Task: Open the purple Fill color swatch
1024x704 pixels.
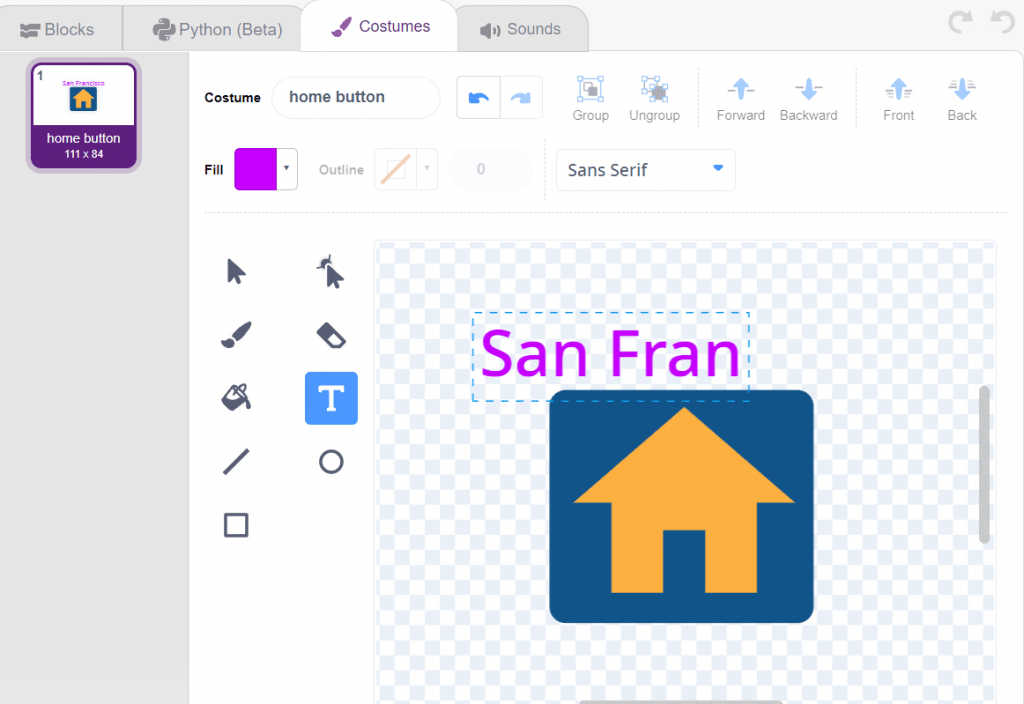Action: 255,169
